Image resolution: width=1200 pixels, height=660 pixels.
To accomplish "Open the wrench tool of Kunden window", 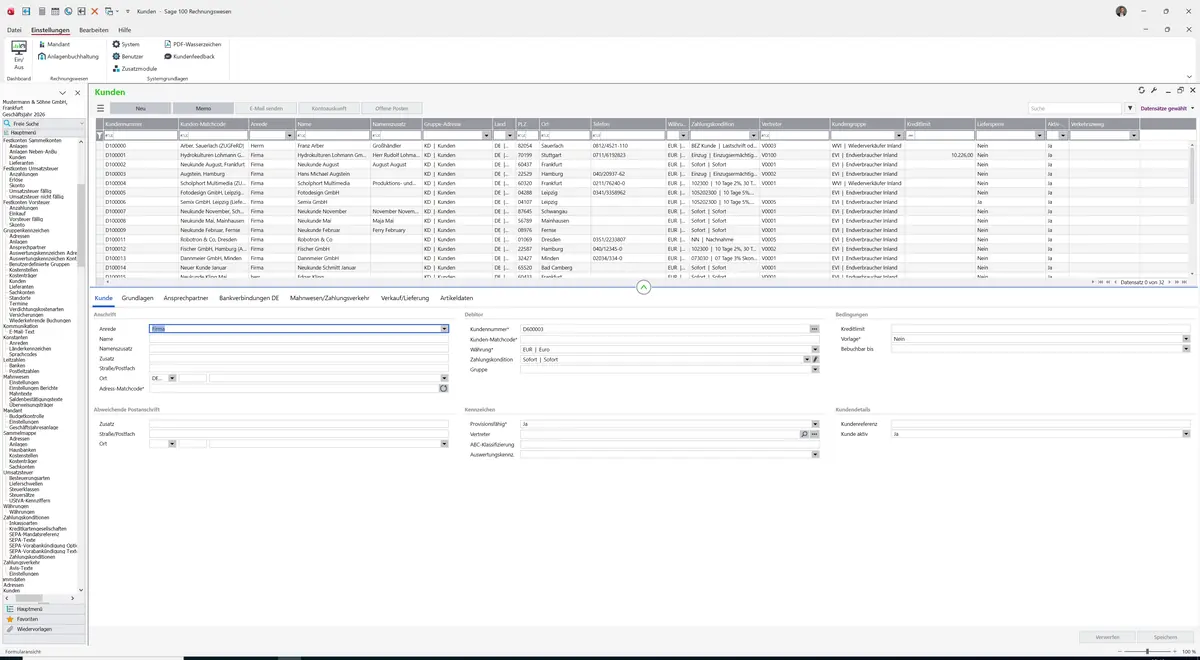I will click(1154, 91).
